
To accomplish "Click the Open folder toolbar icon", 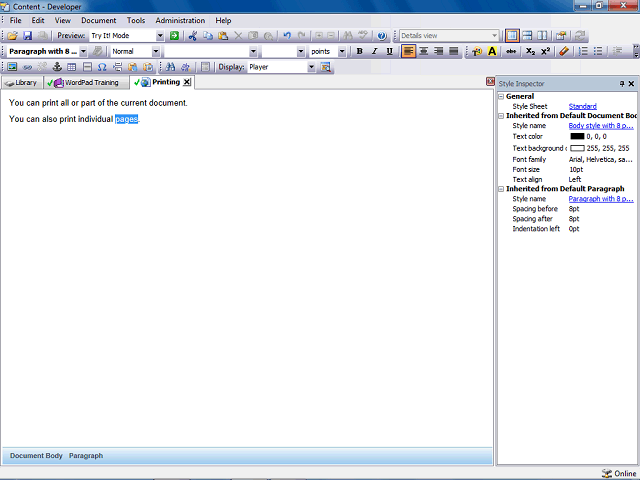I will click(x=12, y=36).
